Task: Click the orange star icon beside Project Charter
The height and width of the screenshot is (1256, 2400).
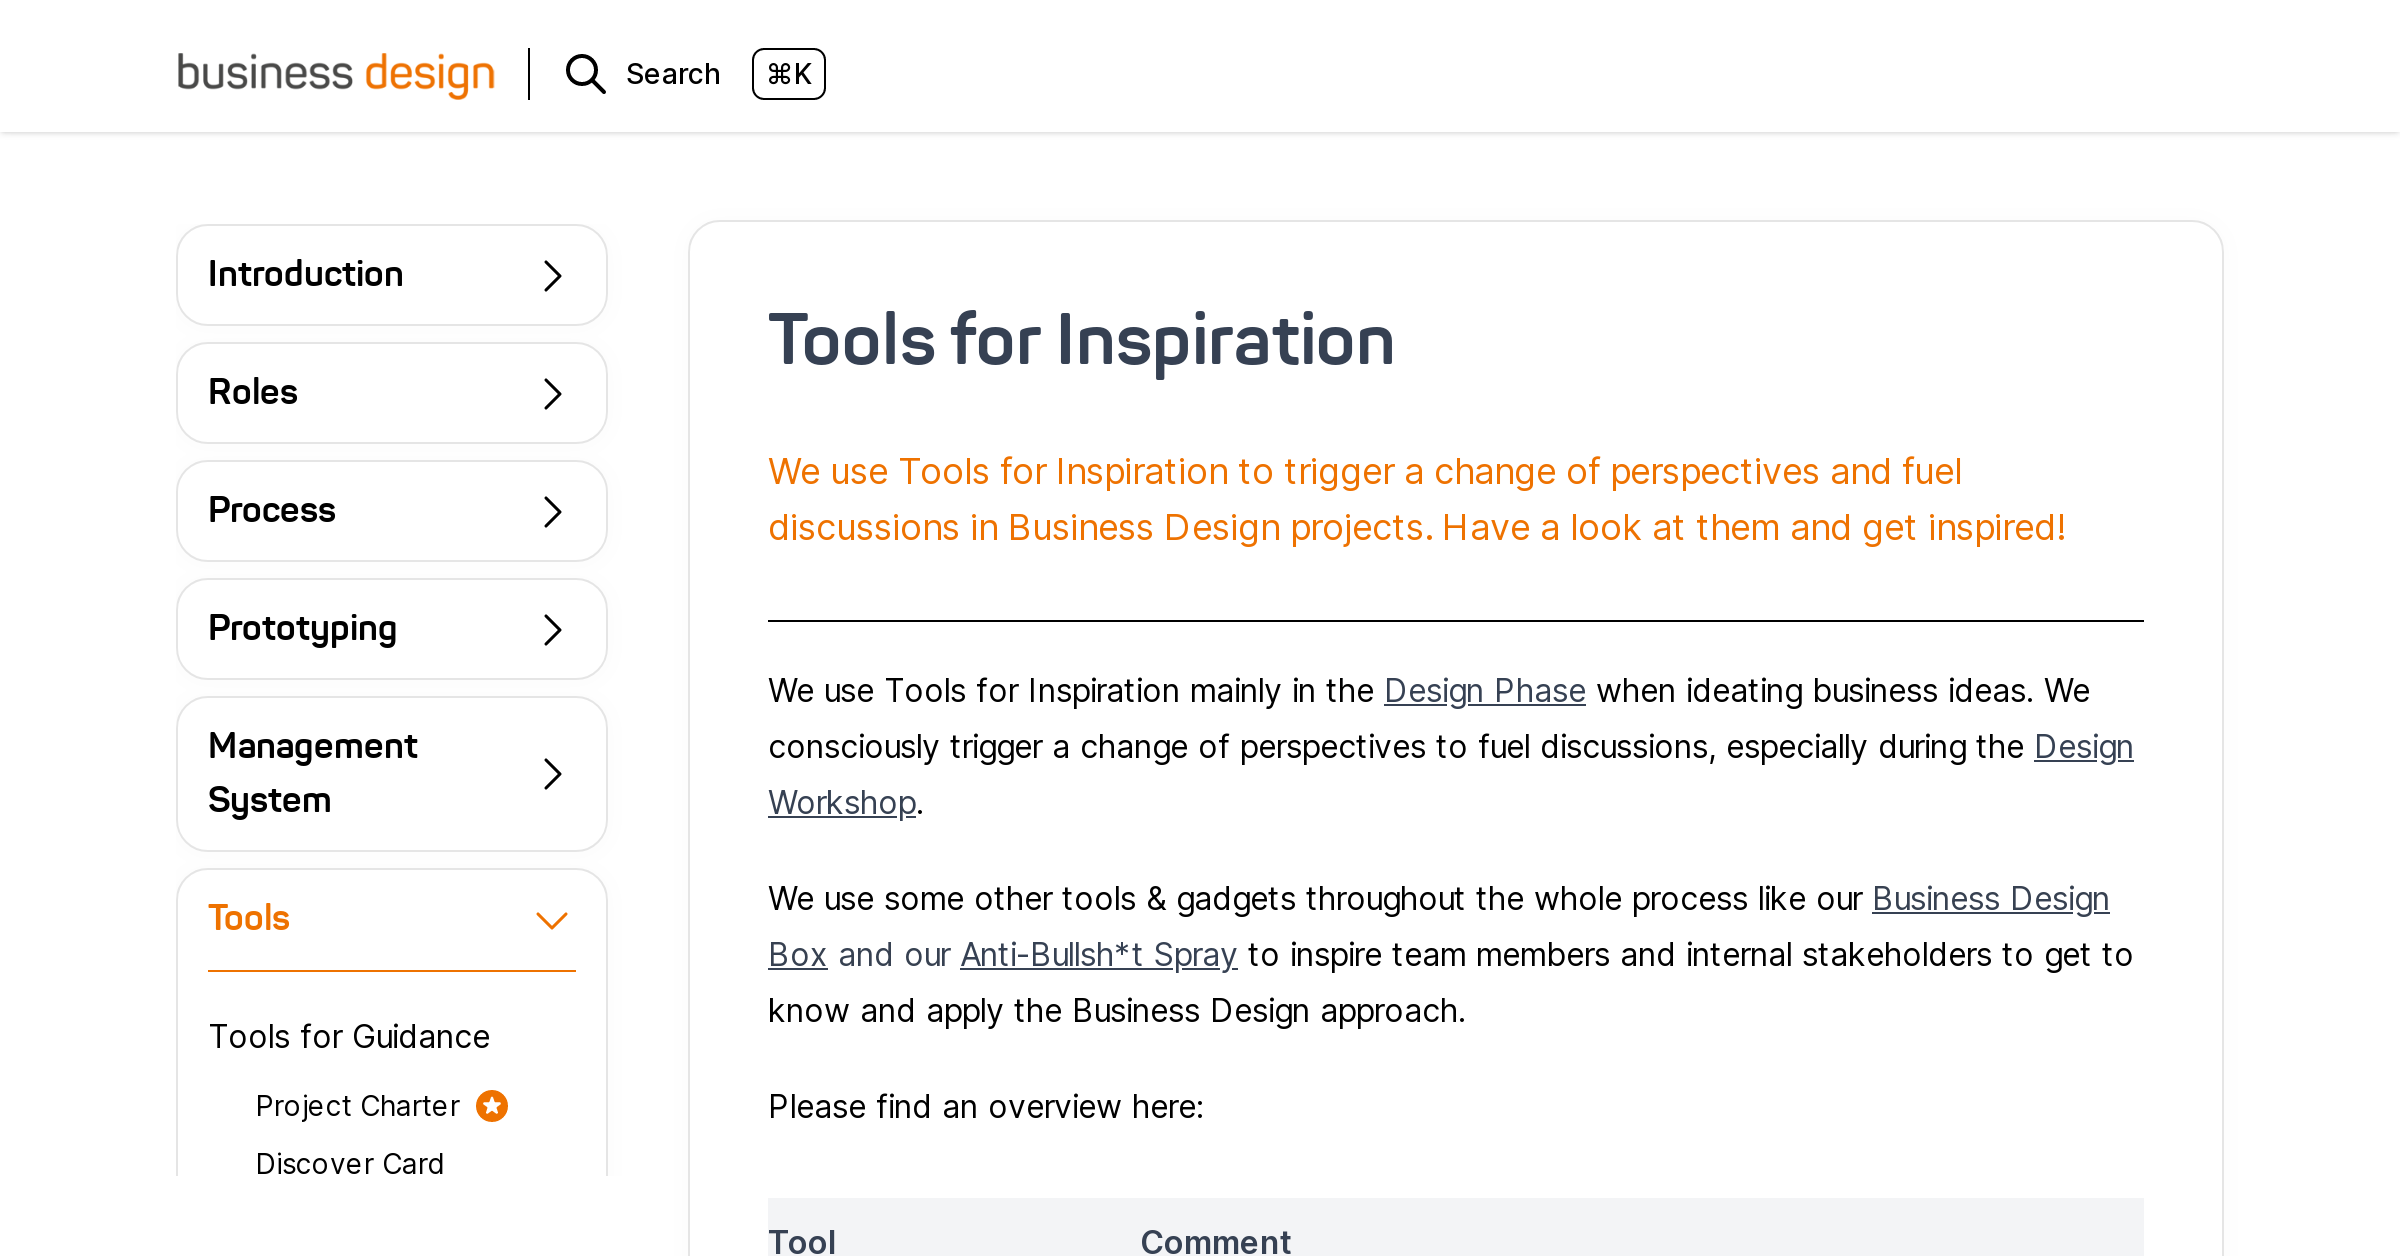Action: click(491, 1106)
